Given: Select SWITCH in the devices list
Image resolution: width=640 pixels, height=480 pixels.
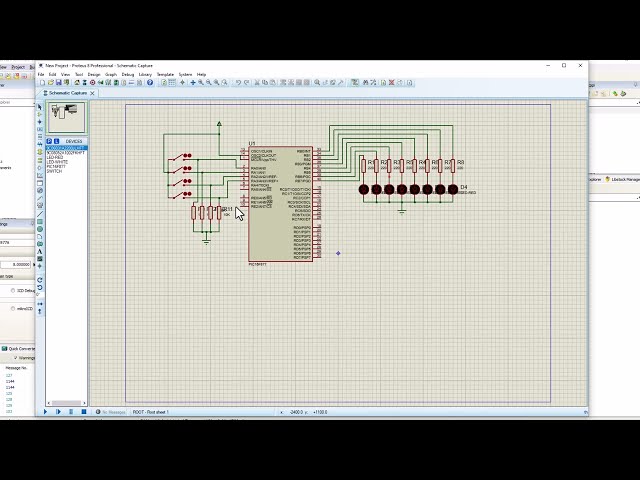Looking at the screenshot, I should tap(54, 171).
